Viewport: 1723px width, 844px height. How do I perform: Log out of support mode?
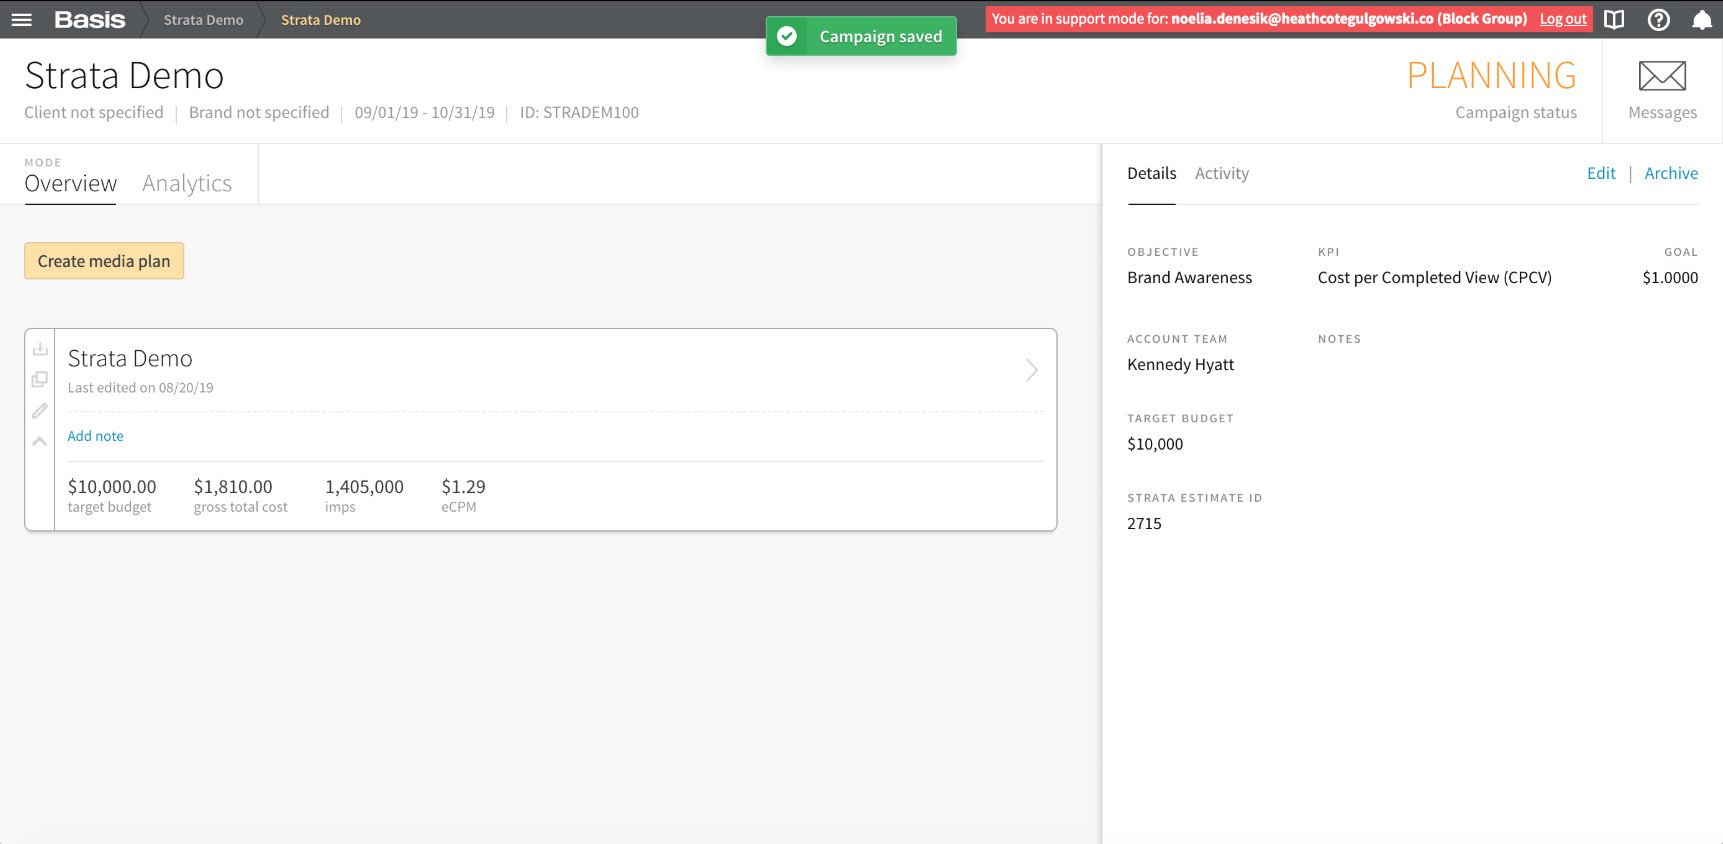1563,19
